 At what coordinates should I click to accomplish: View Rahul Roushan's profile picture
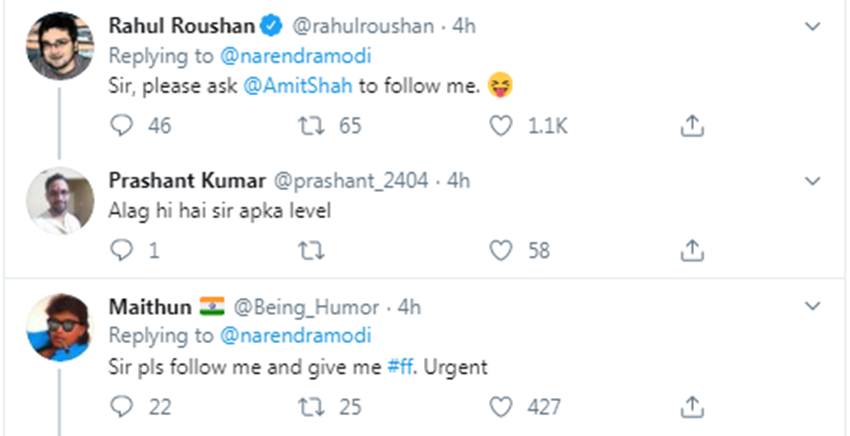pos(59,46)
